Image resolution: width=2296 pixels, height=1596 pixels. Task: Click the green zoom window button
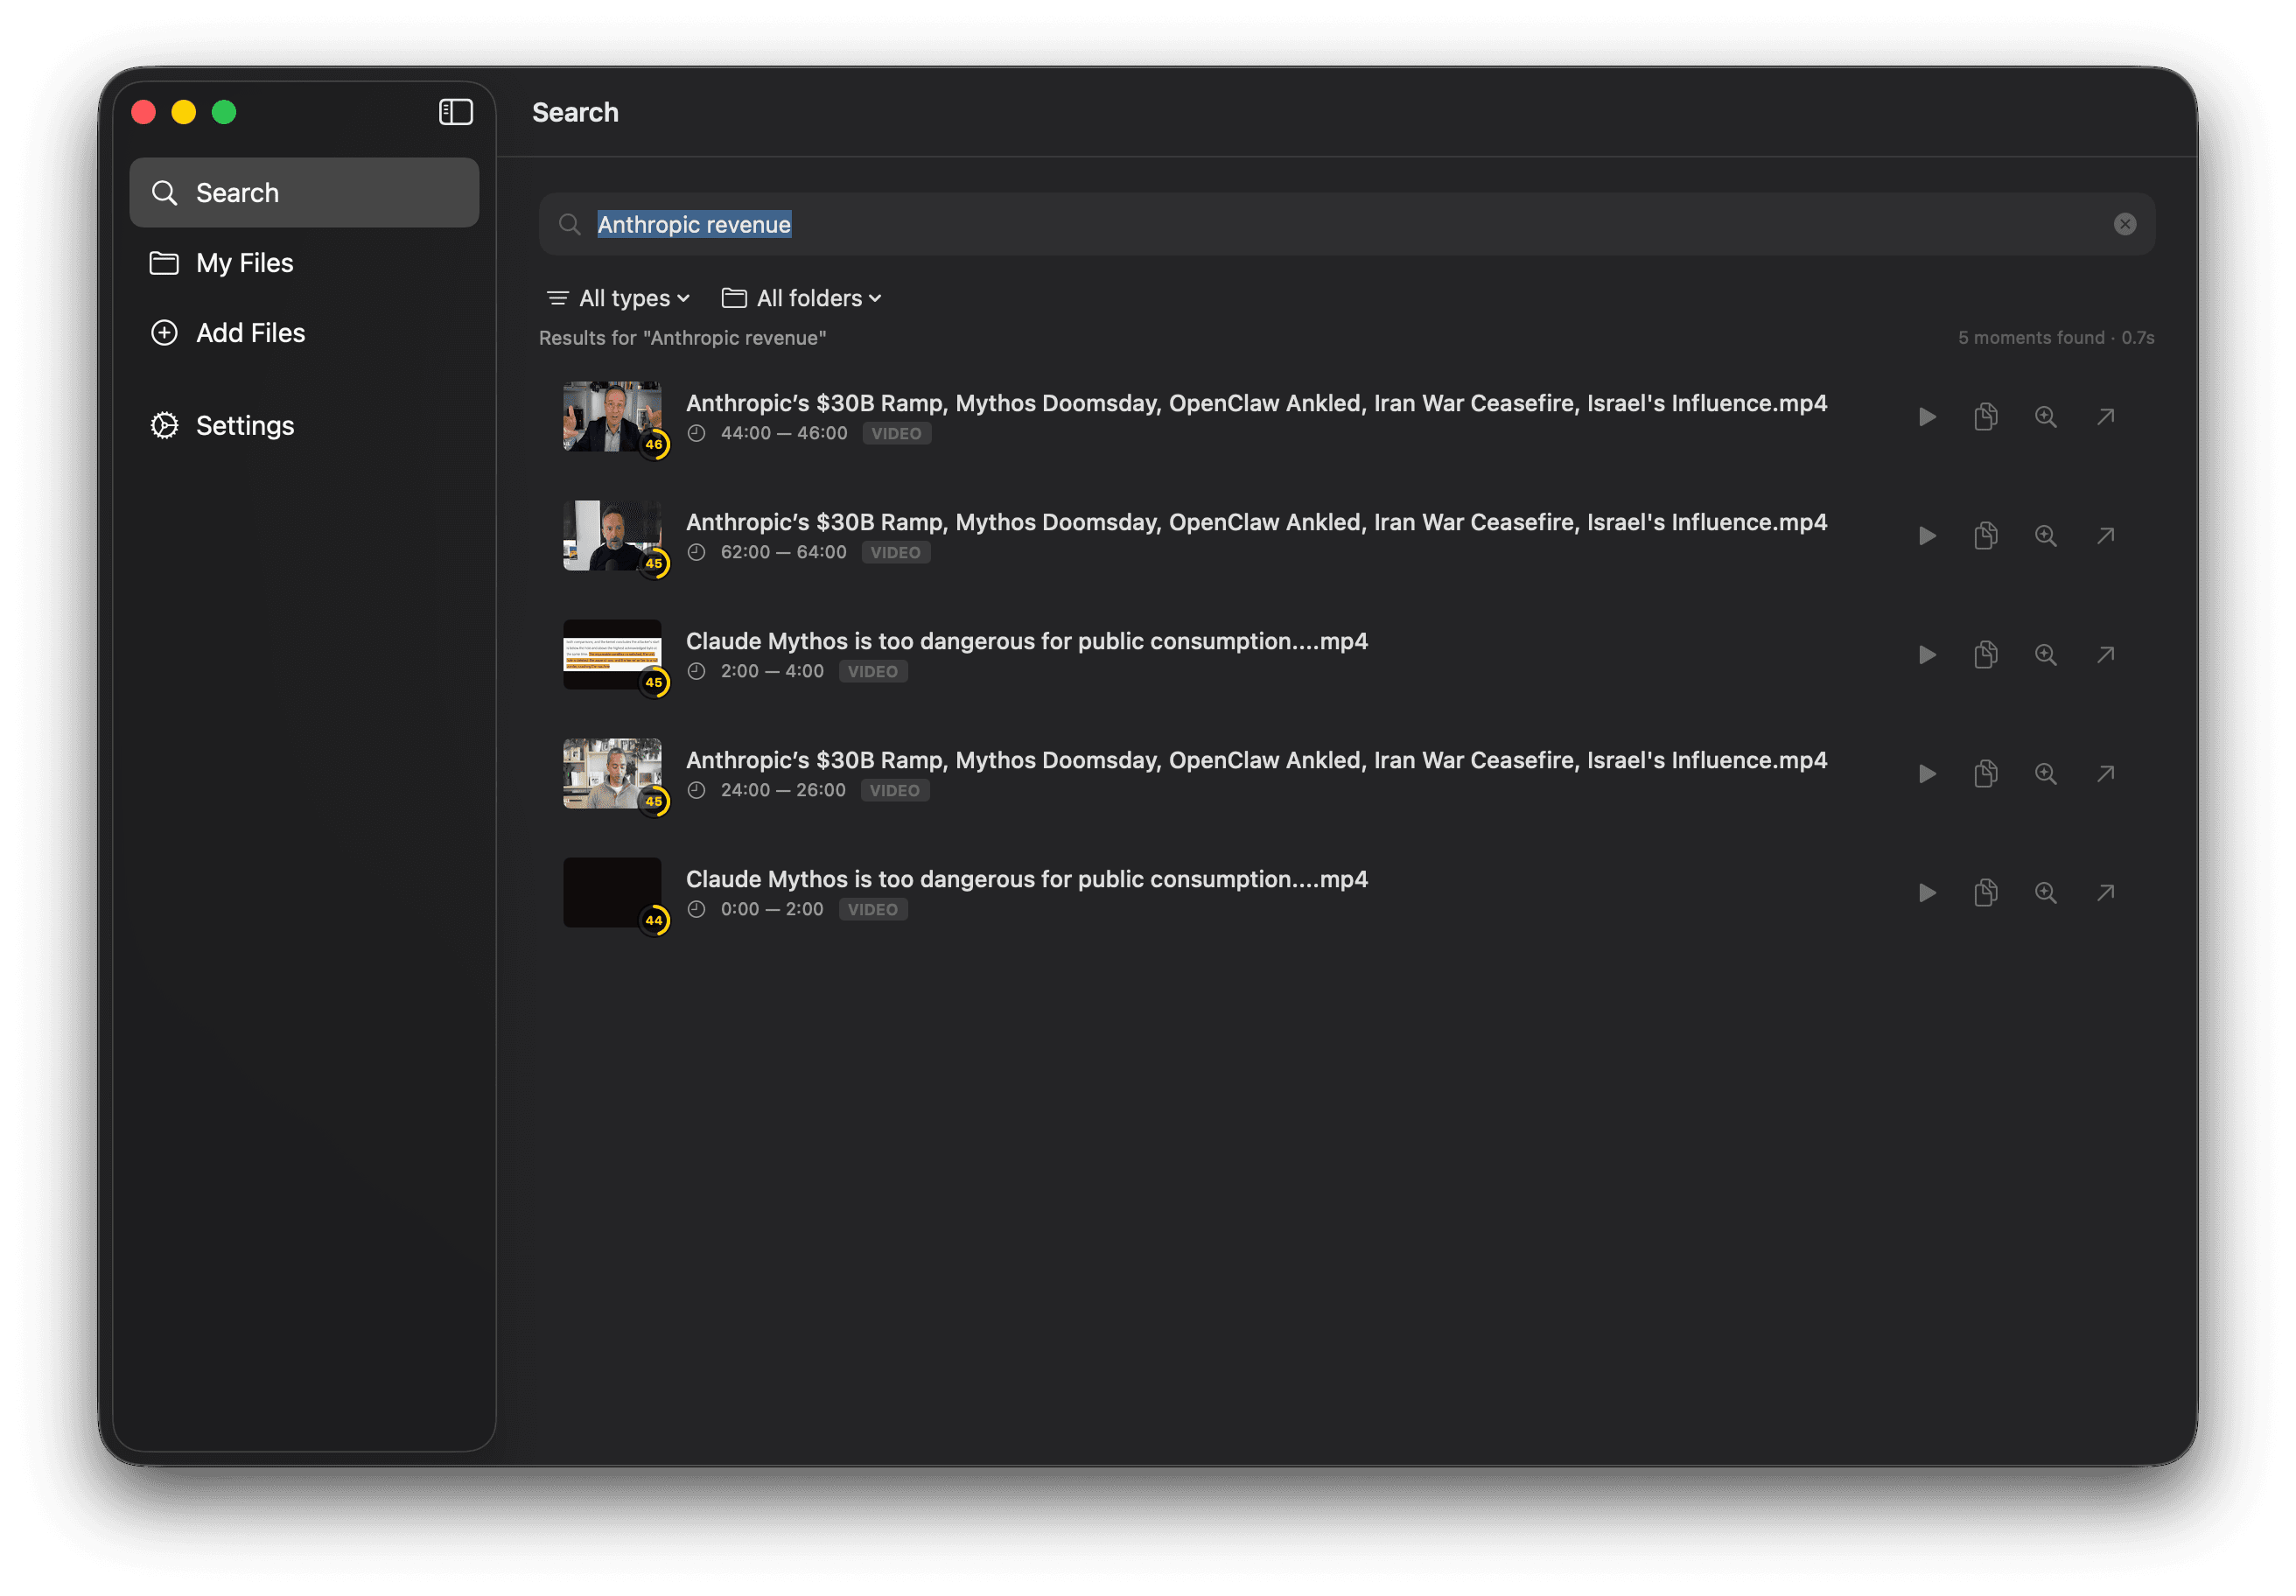(224, 112)
